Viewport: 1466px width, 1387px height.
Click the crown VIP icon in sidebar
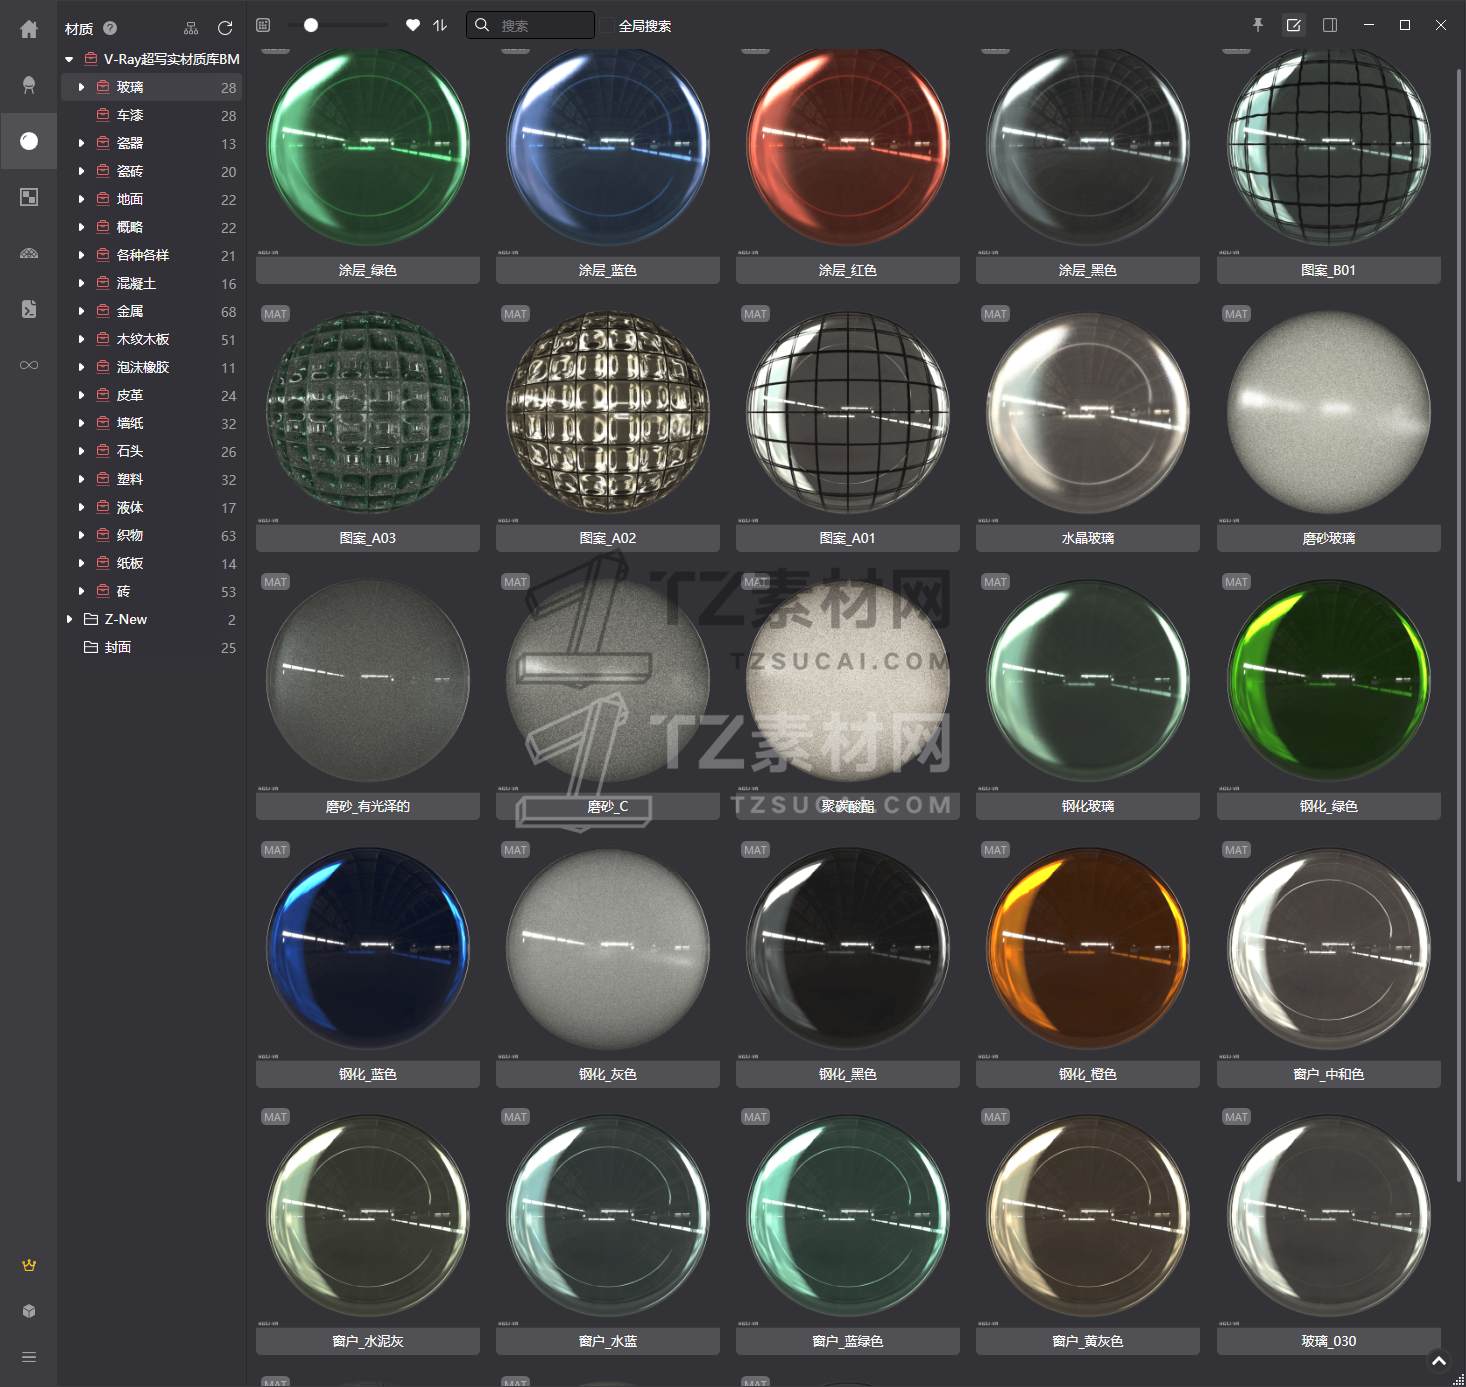[x=29, y=1265]
